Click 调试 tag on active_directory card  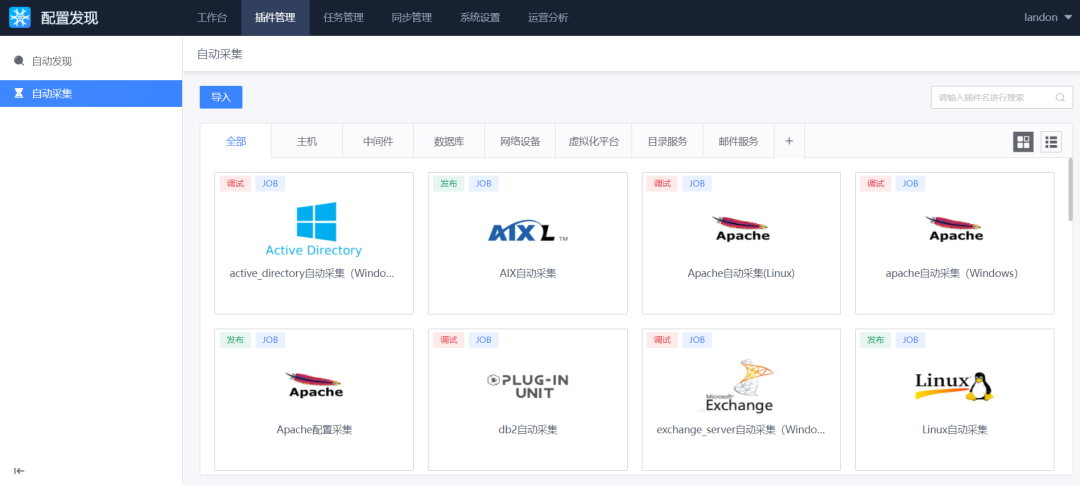point(235,184)
